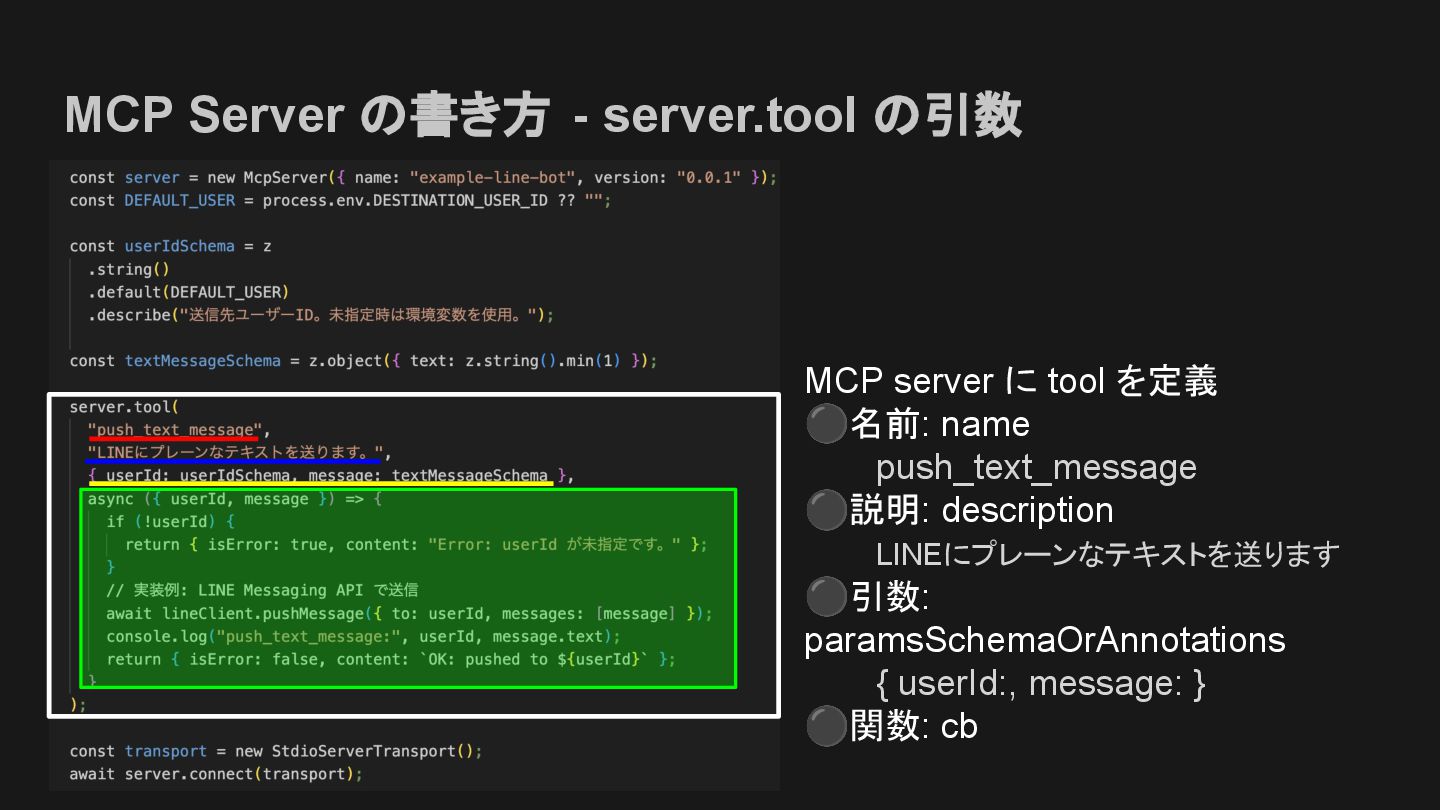Click the "async ({ userId, message }) =>" line
Screen dimensions: 1440x810
(x=236, y=499)
